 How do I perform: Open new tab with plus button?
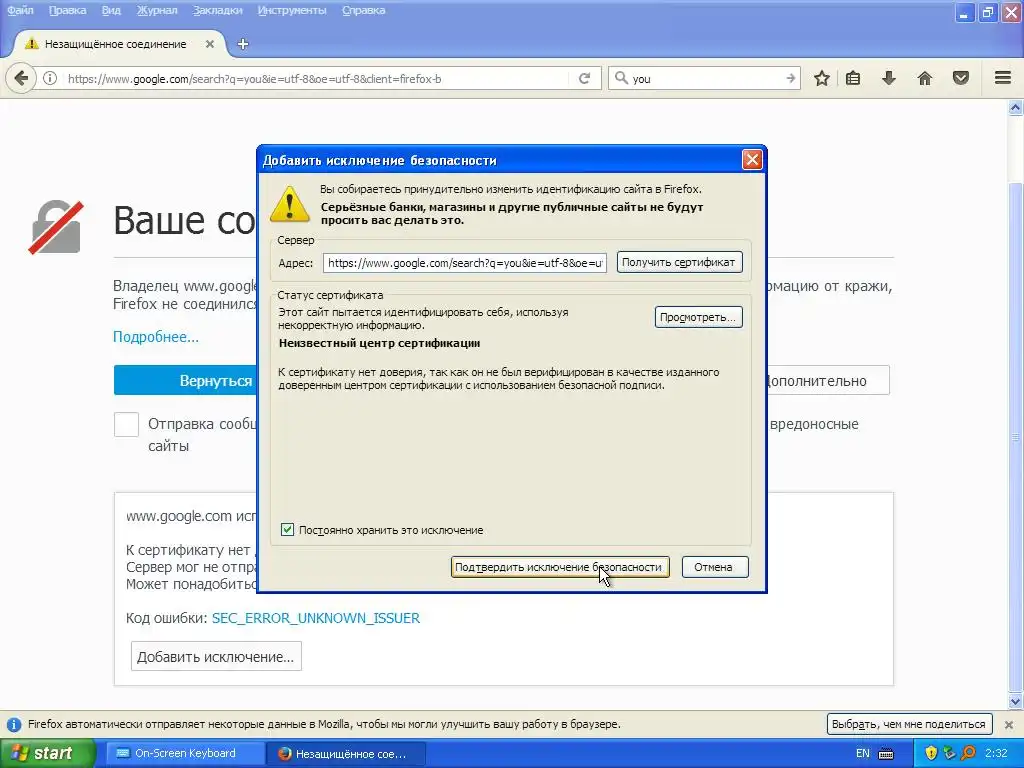pos(243,44)
